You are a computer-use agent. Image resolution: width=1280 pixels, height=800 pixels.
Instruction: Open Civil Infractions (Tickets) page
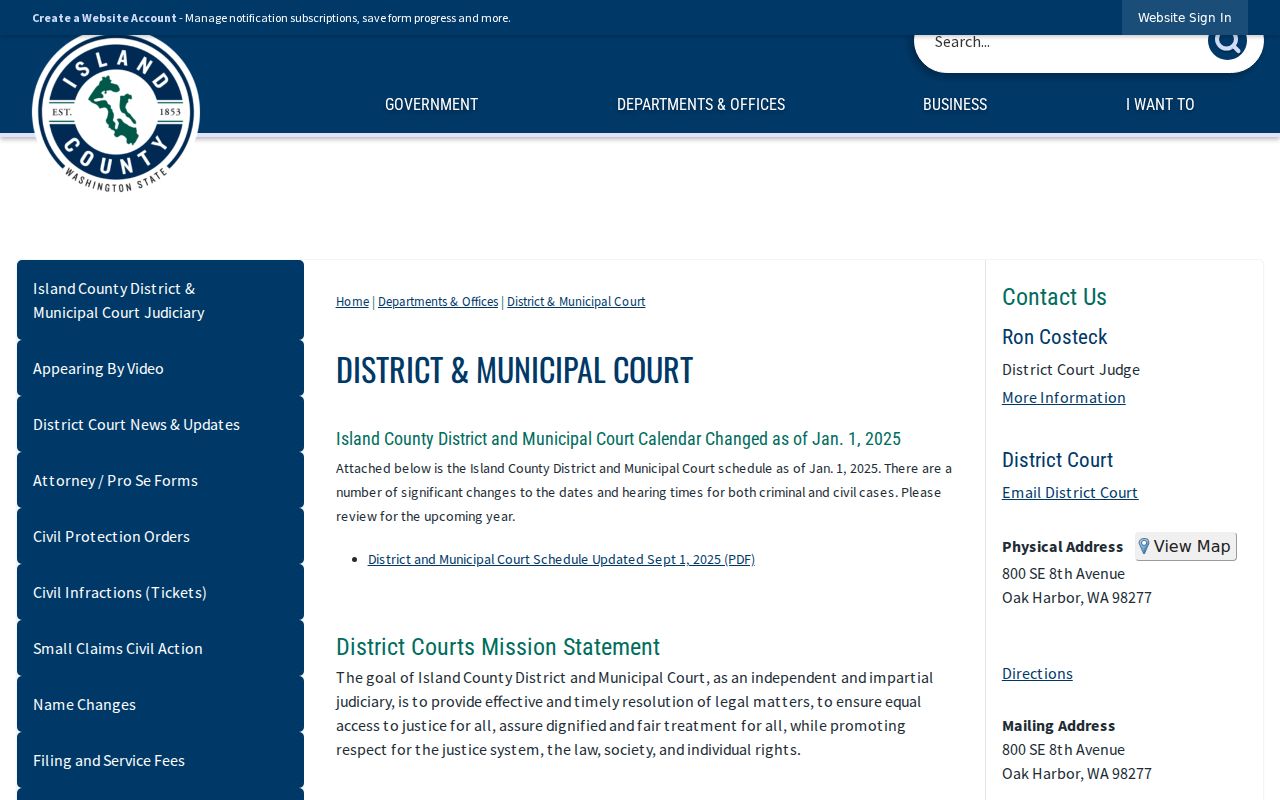point(160,592)
